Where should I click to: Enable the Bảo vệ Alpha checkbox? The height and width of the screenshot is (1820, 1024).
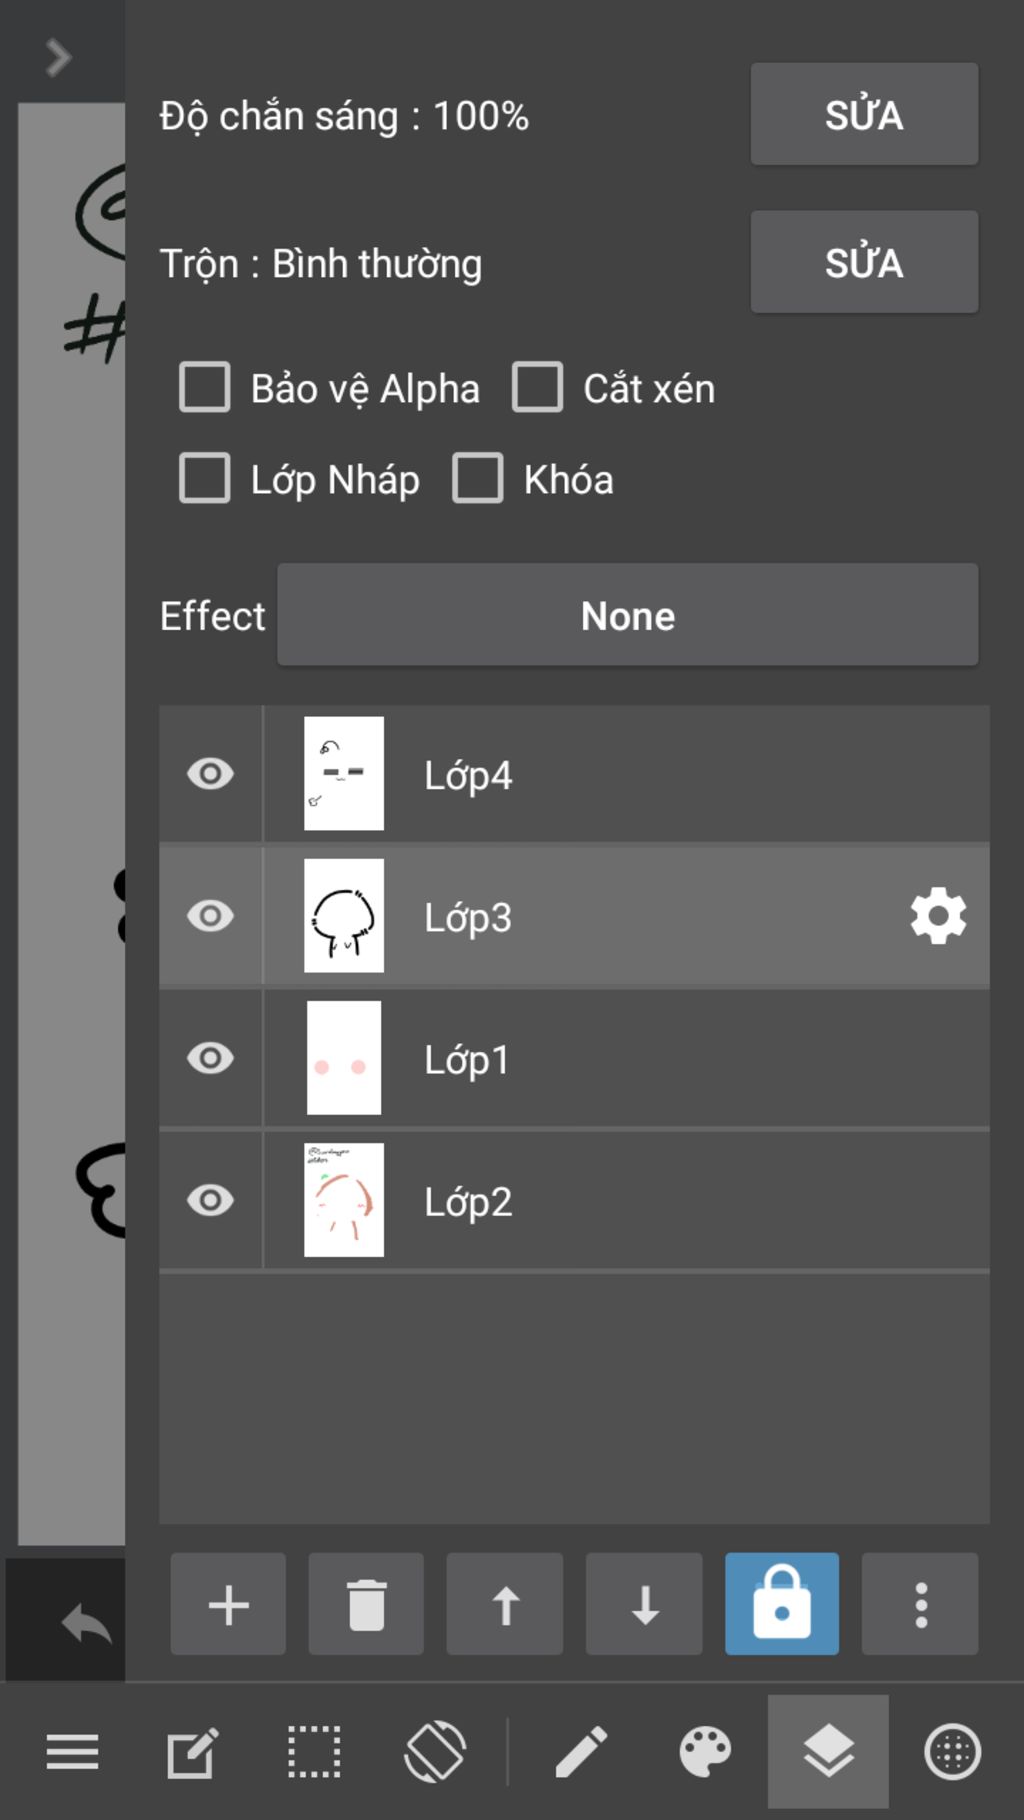click(x=205, y=387)
